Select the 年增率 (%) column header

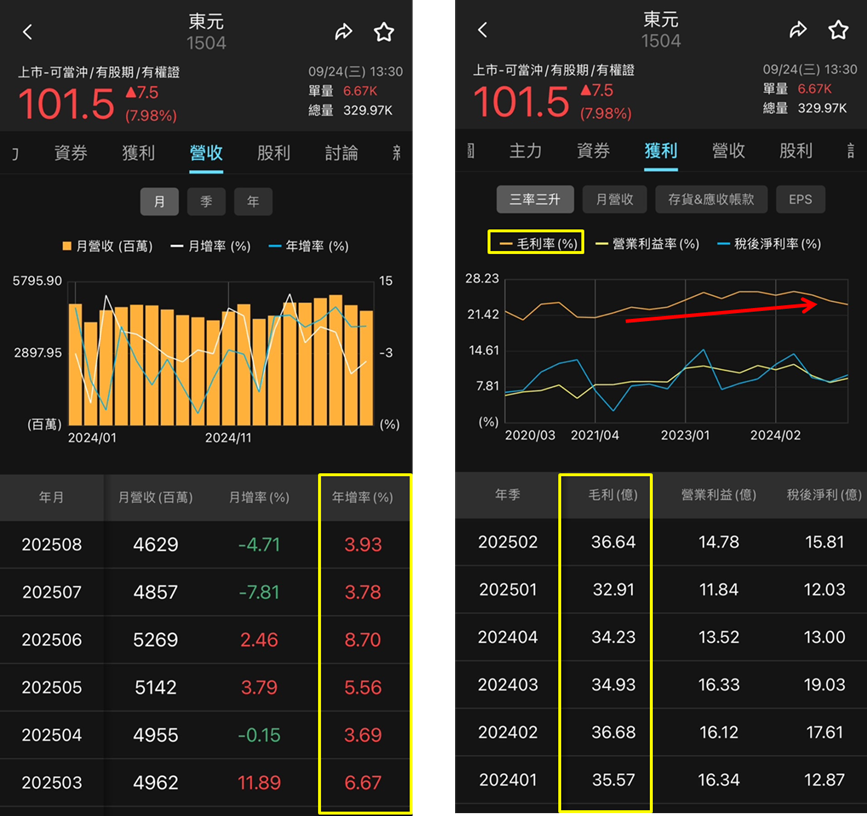coord(363,497)
